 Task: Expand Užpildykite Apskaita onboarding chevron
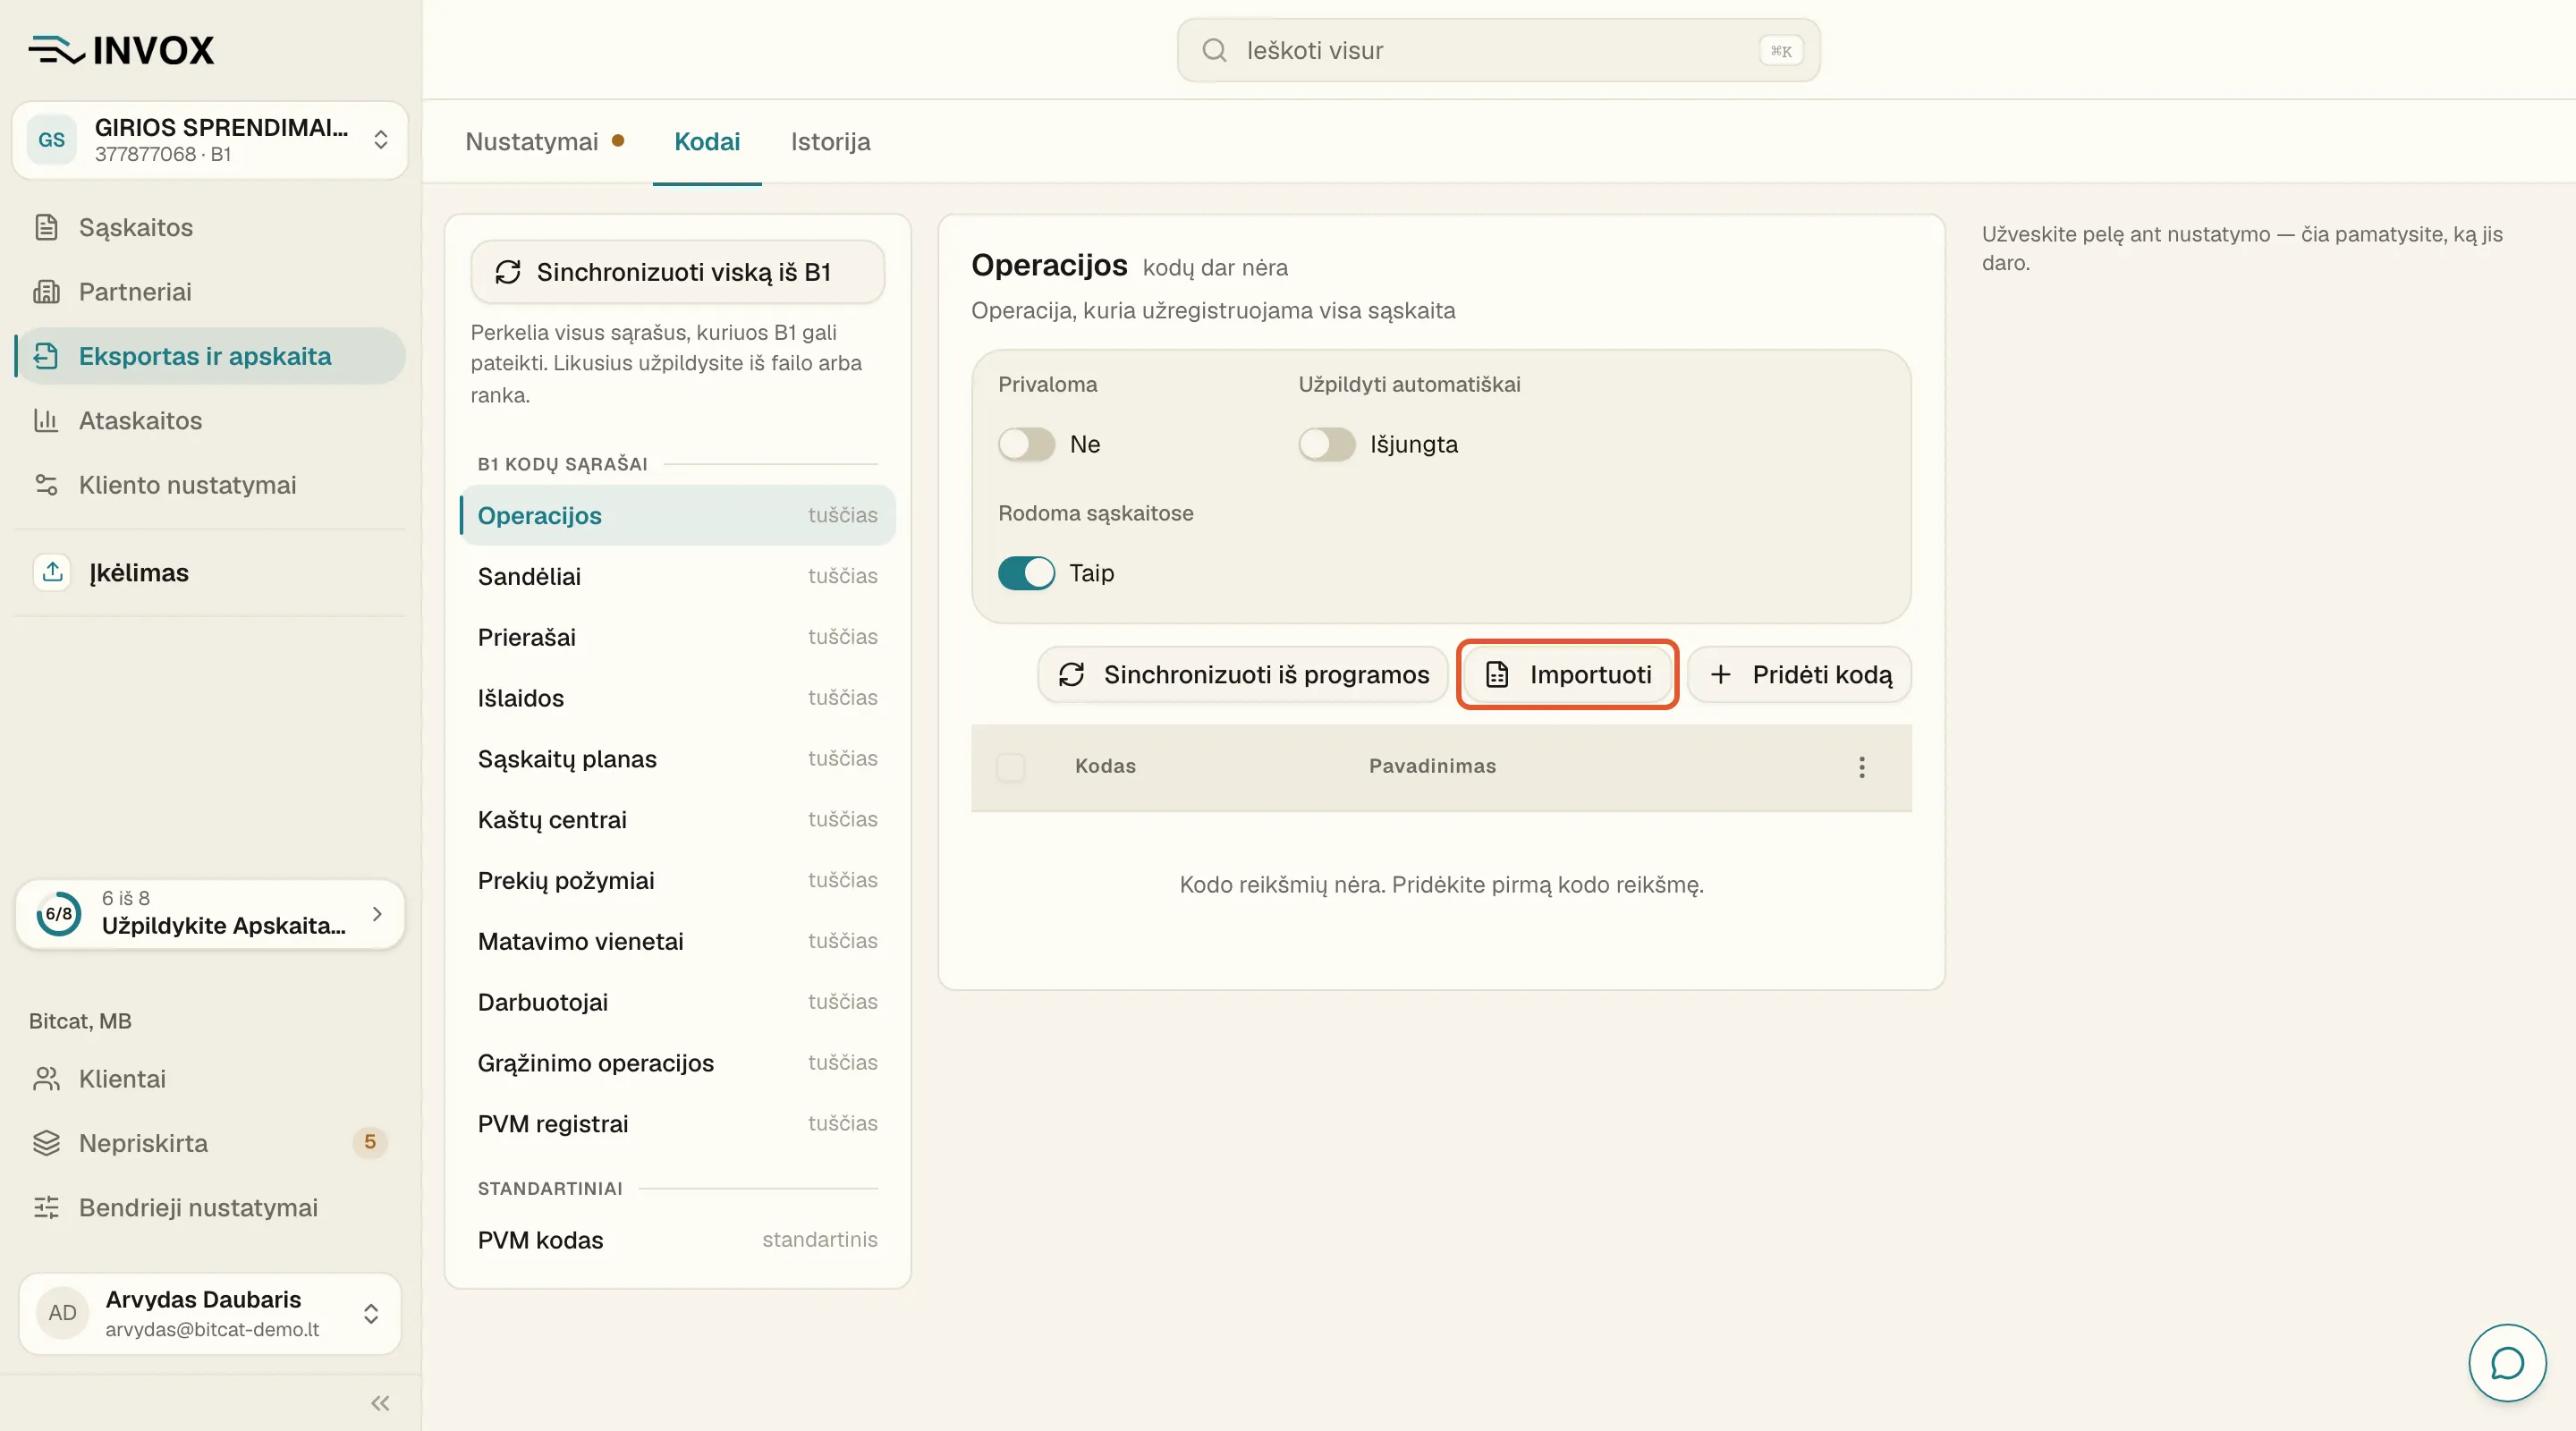tap(377, 914)
